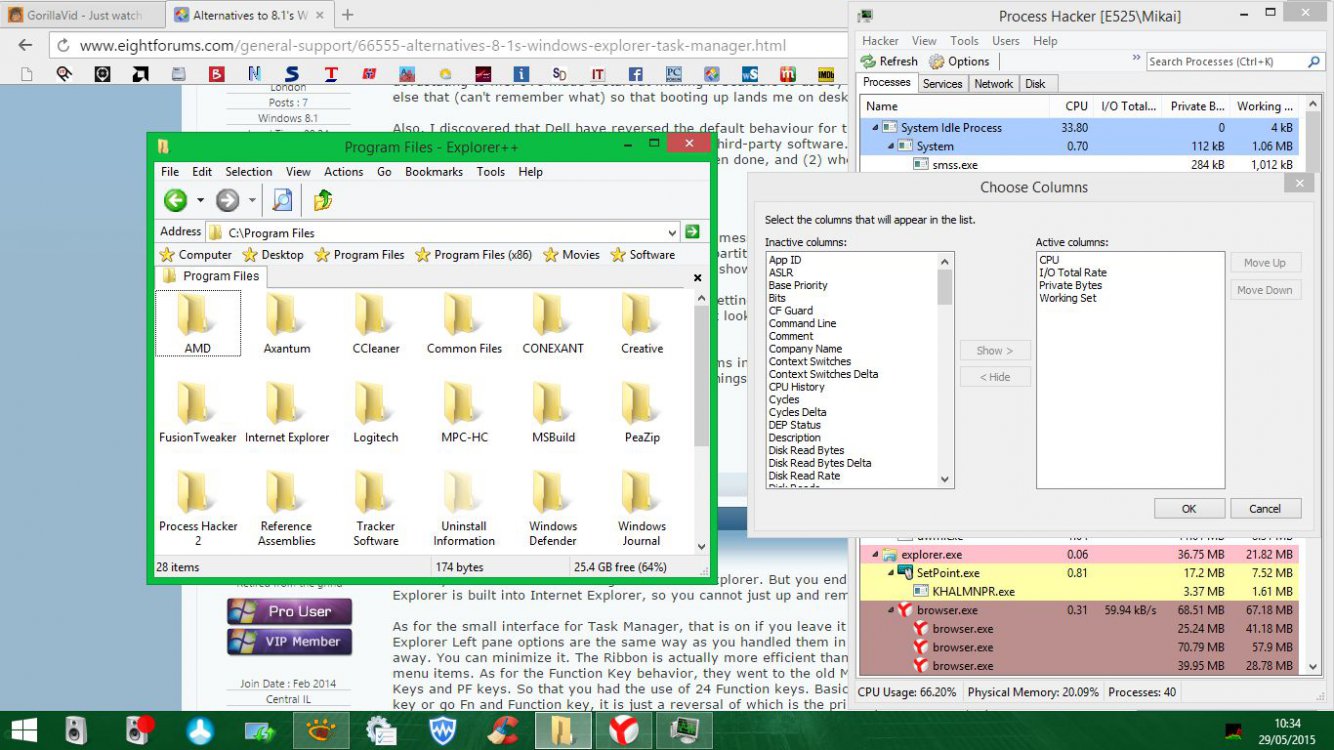The width and height of the screenshot is (1334, 750).
Task: Click the grey Forward arrow in Explorer++
Action: click(228, 200)
